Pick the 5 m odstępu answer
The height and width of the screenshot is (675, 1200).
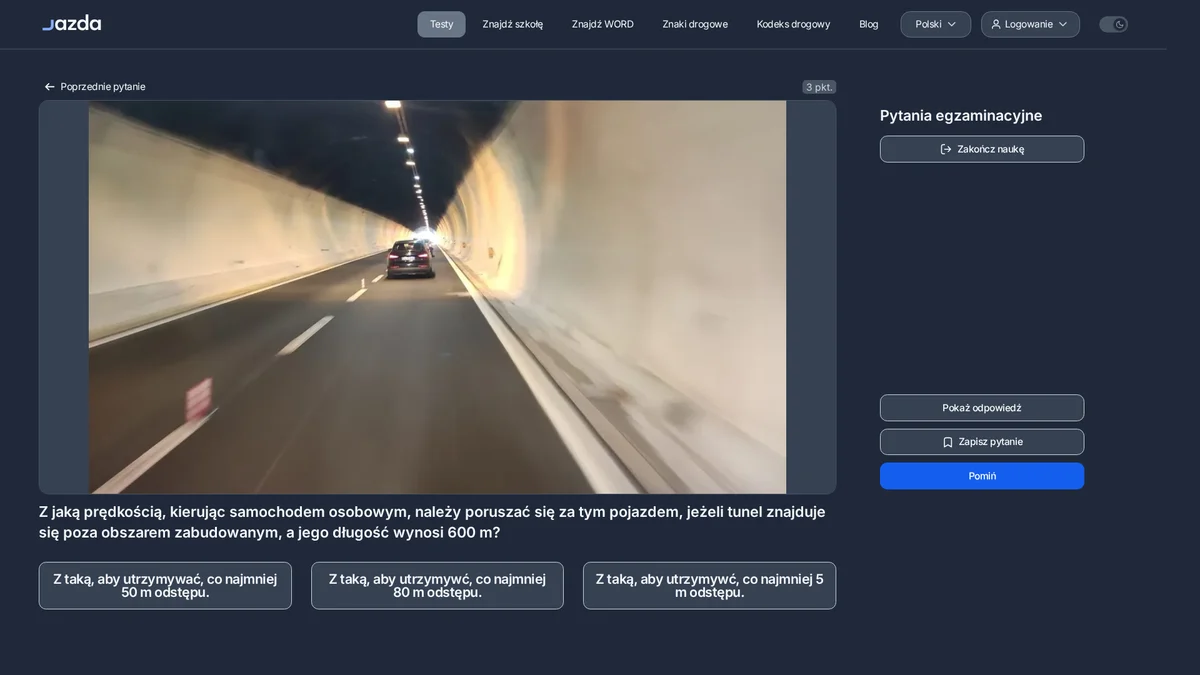(709, 586)
